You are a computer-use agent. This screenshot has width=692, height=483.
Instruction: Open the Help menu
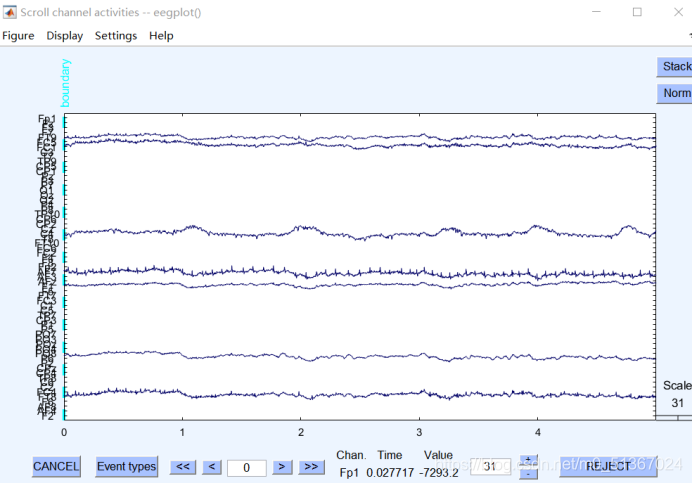161,36
